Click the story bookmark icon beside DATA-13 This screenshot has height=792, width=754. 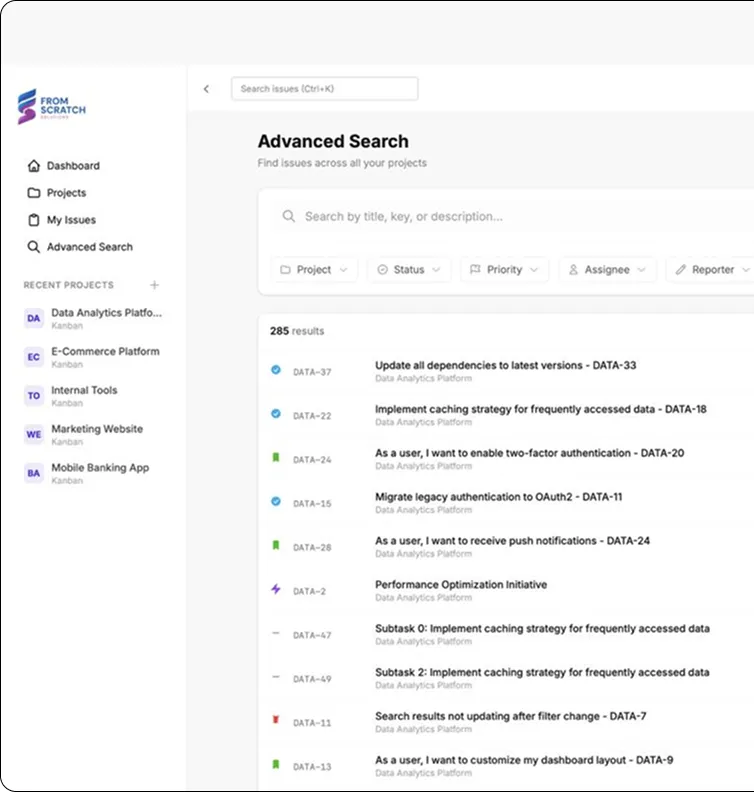(x=276, y=764)
